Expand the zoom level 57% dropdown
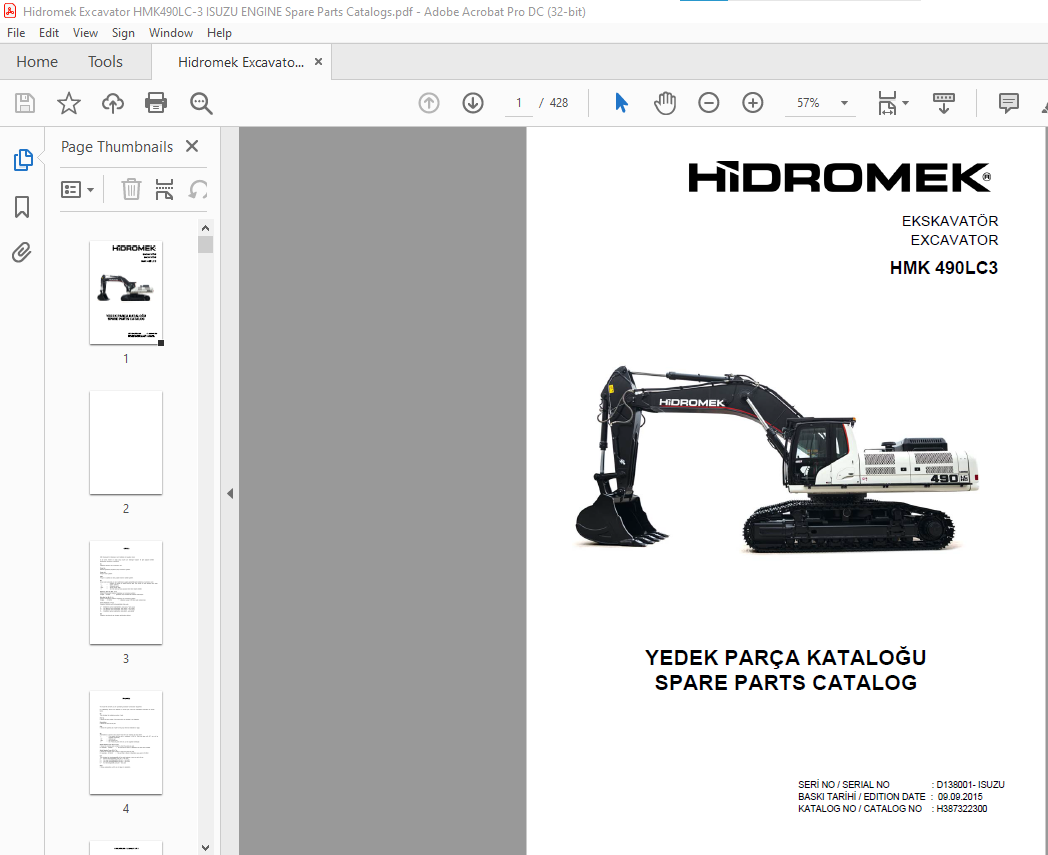This screenshot has height=855, width=1048. 844,103
